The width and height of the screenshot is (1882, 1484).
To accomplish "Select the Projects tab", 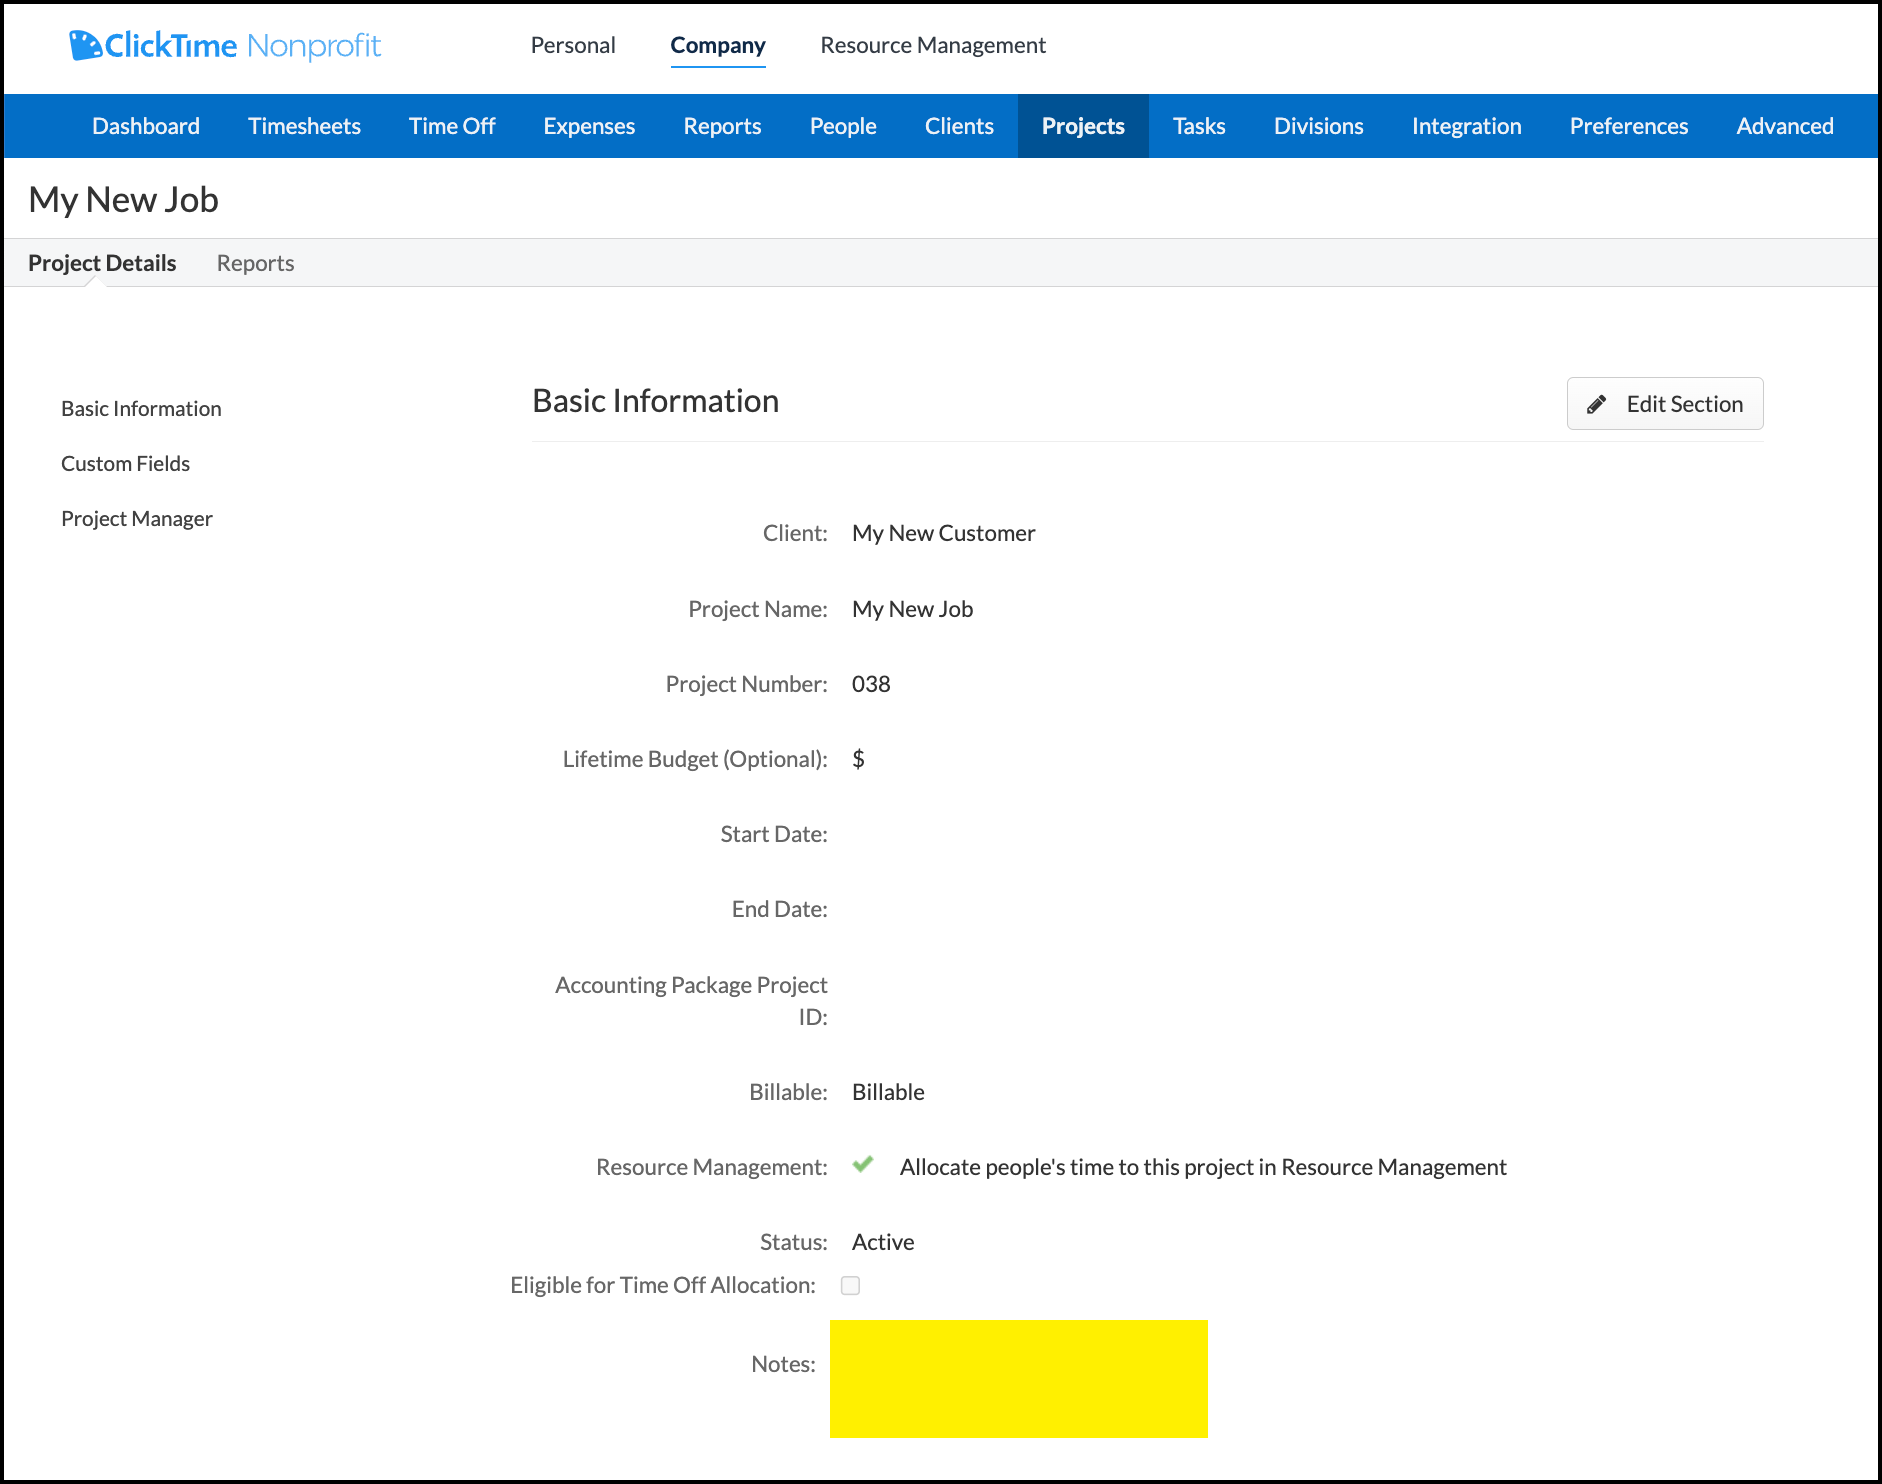I will (1083, 126).
